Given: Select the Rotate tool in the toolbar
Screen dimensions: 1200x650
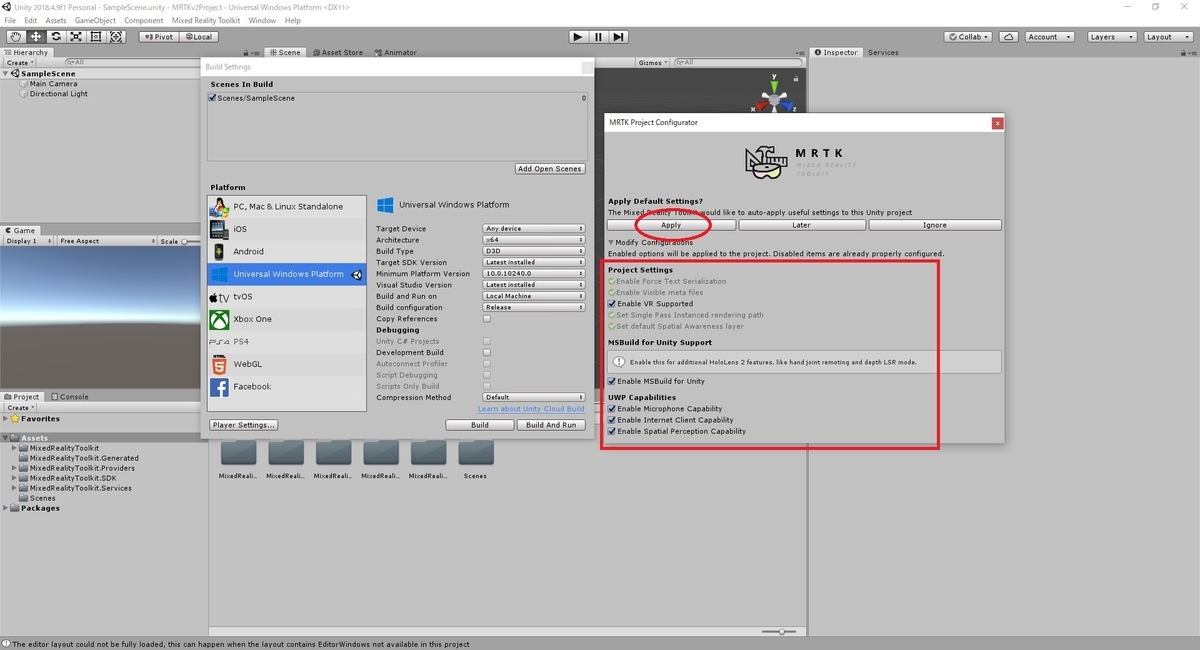Looking at the screenshot, I should 55,37.
